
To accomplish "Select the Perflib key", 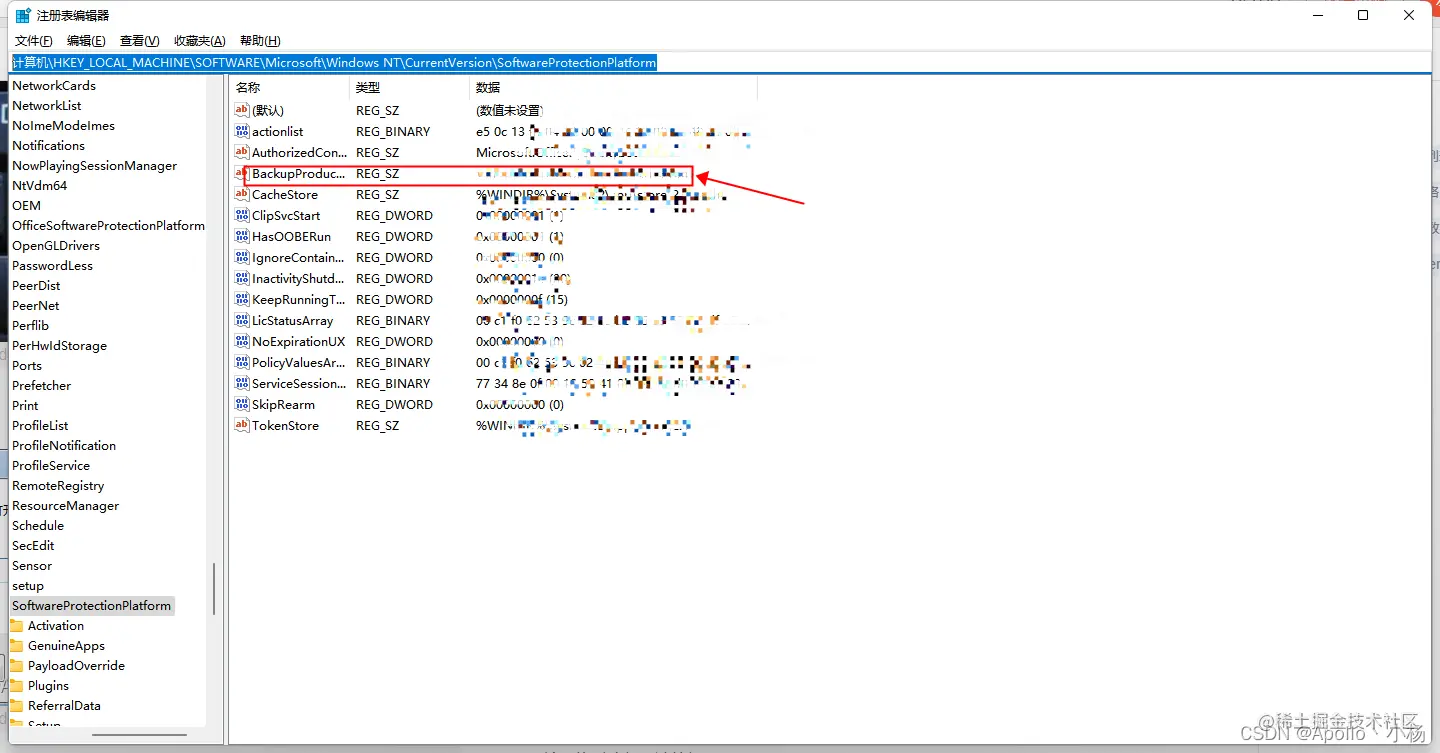I will [30, 325].
